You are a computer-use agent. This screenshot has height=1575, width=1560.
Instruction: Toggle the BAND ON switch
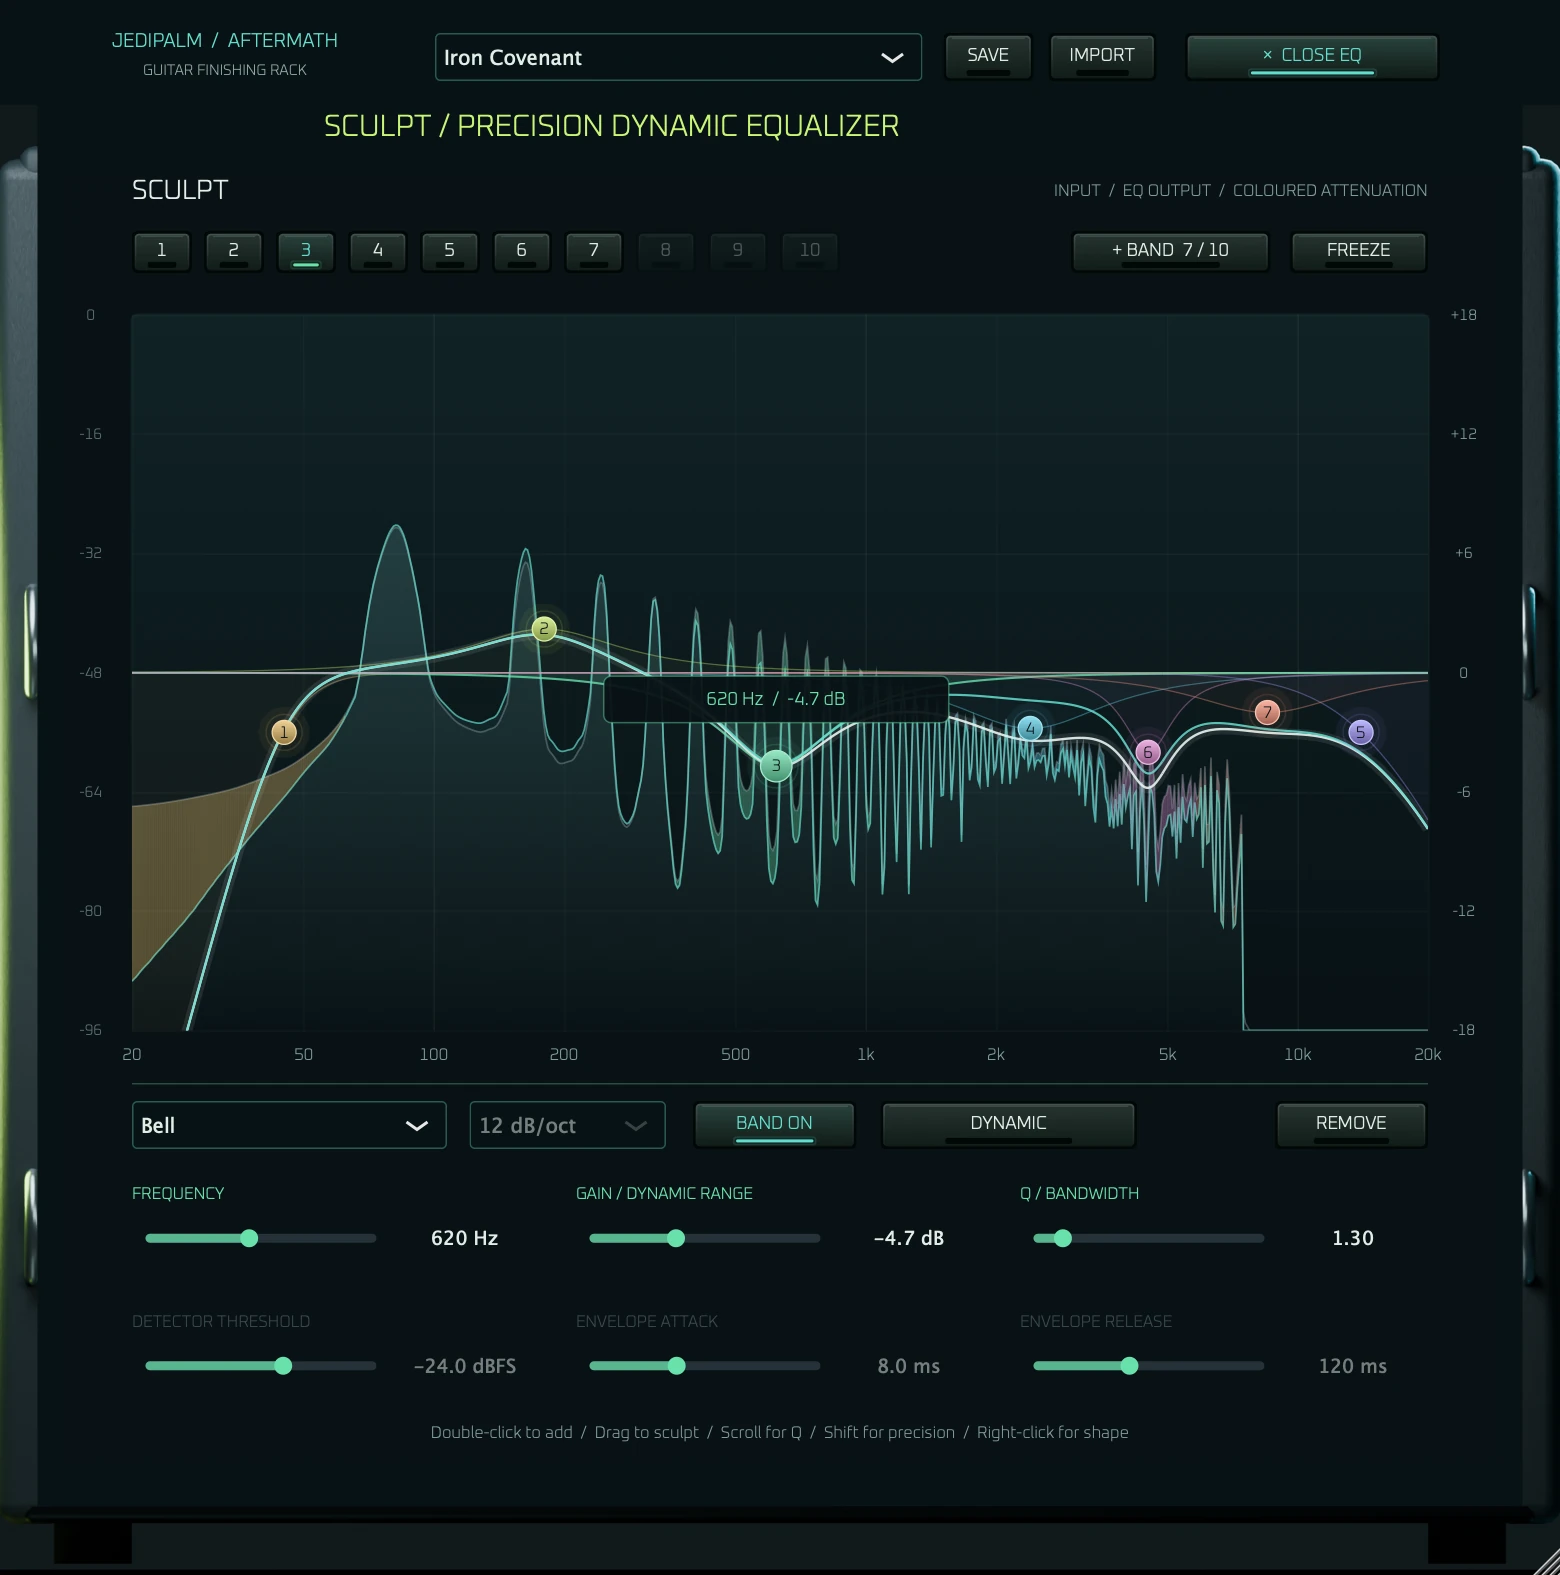(x=775, y=1125)
